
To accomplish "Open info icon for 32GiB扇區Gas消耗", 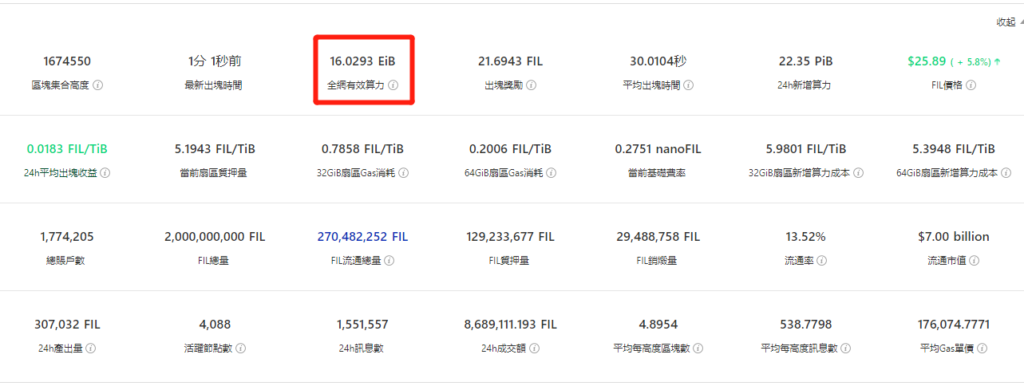I will 404,173.
